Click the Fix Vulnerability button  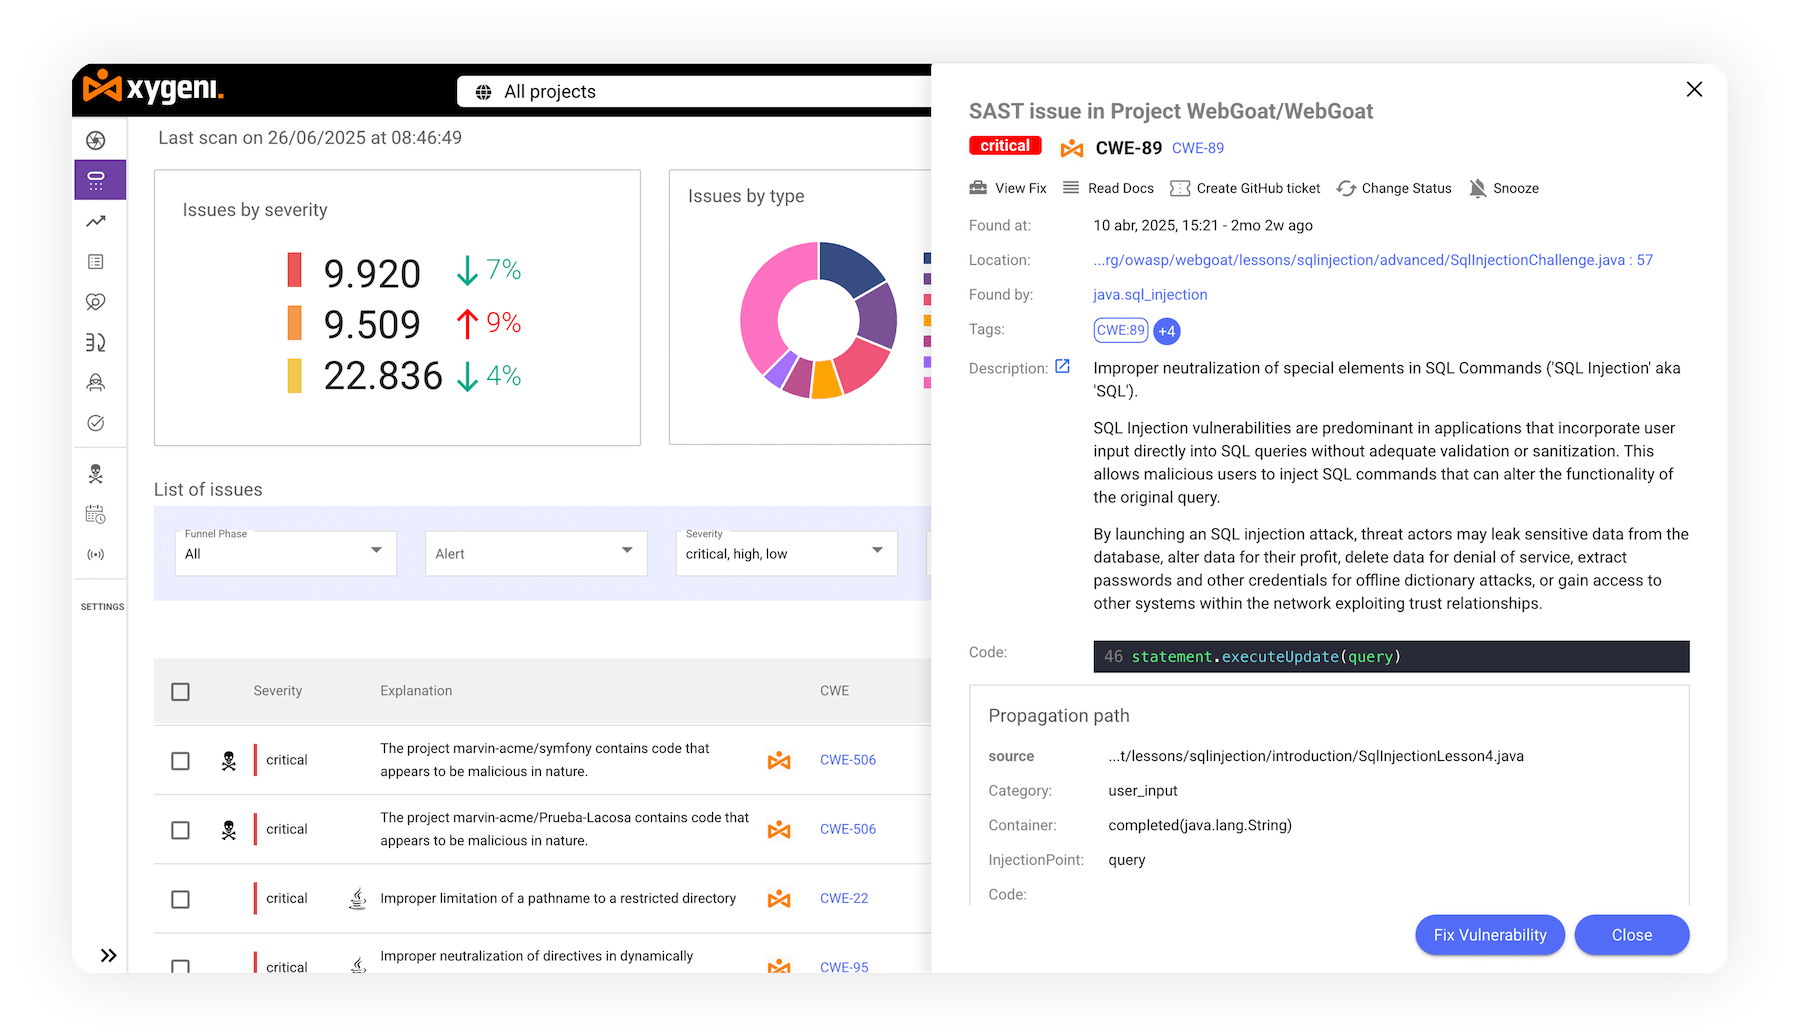[1490, 935]
